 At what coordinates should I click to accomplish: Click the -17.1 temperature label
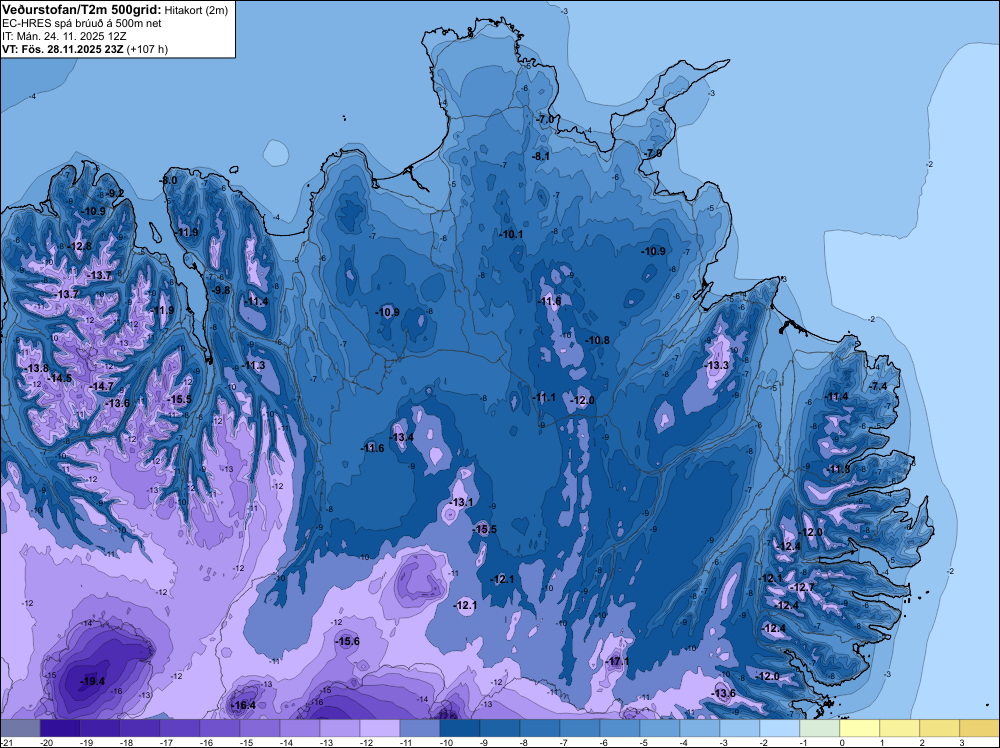coord(617,661)
